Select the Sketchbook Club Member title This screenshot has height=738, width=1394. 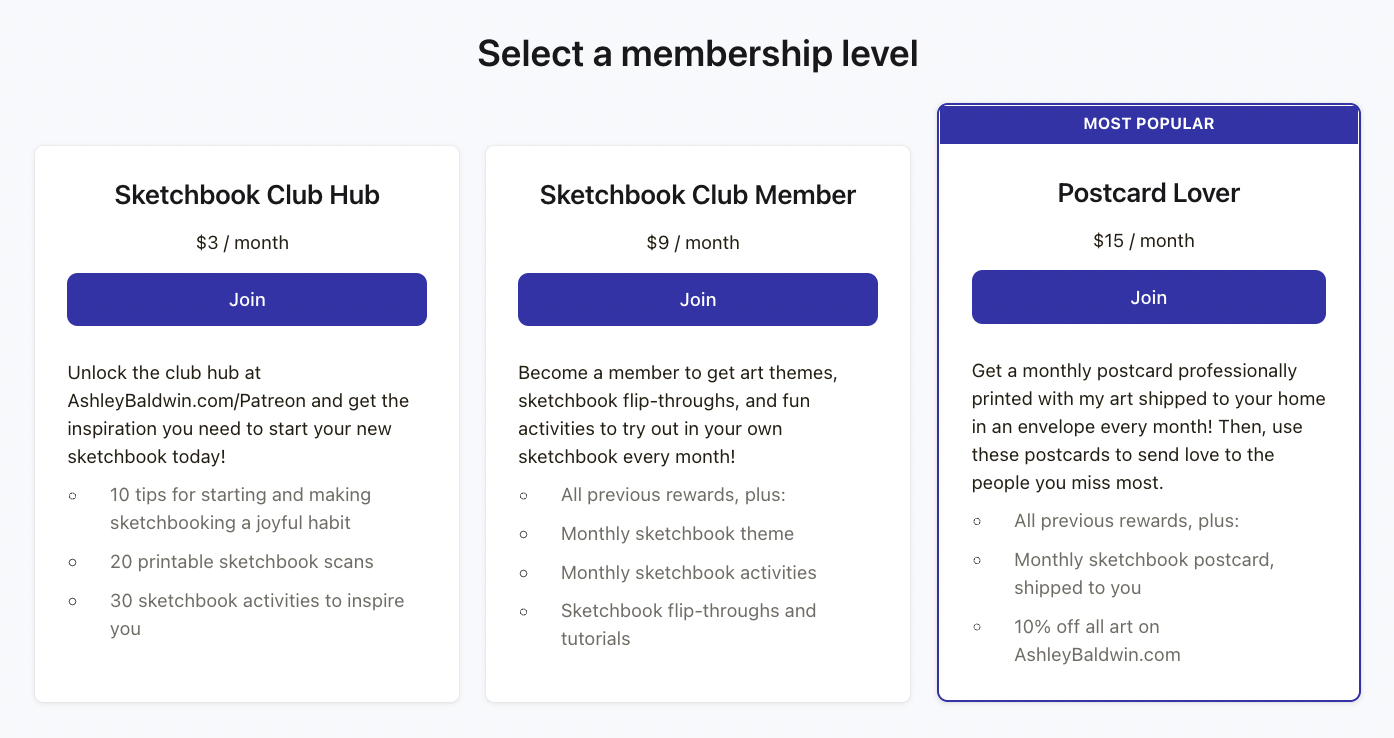697,194
